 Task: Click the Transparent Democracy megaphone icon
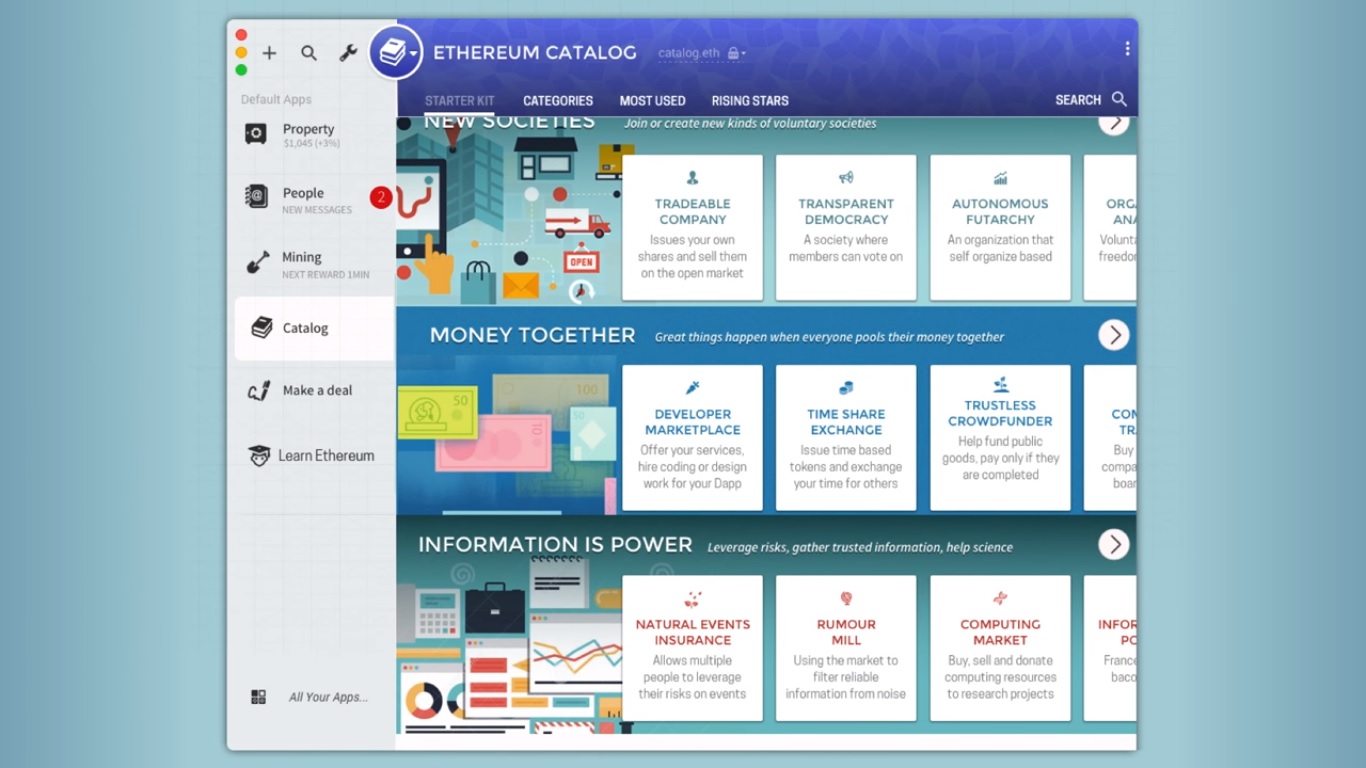pyautogui.click(x=846, y=178)
